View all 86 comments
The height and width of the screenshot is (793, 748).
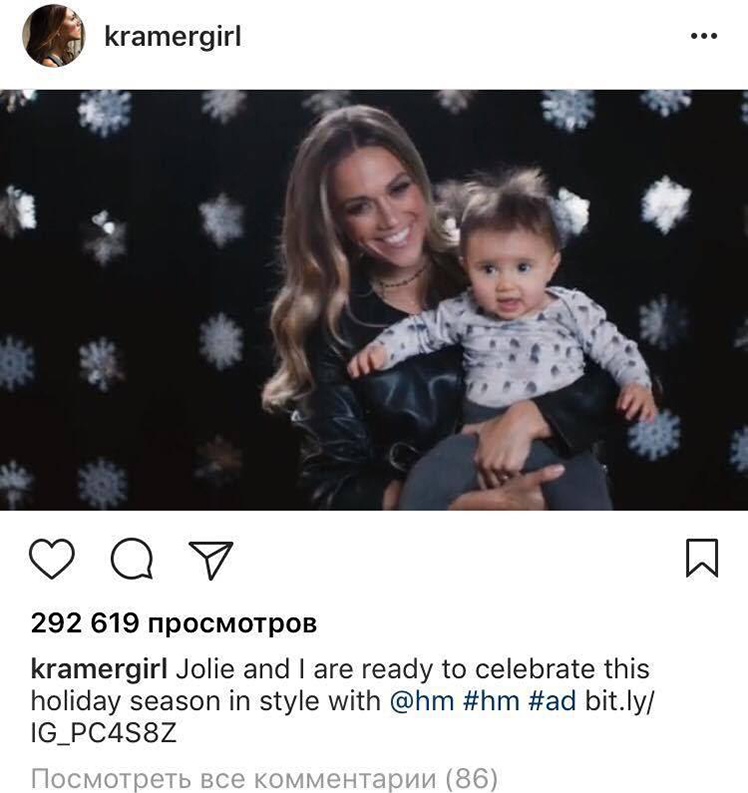pos(264,779)
